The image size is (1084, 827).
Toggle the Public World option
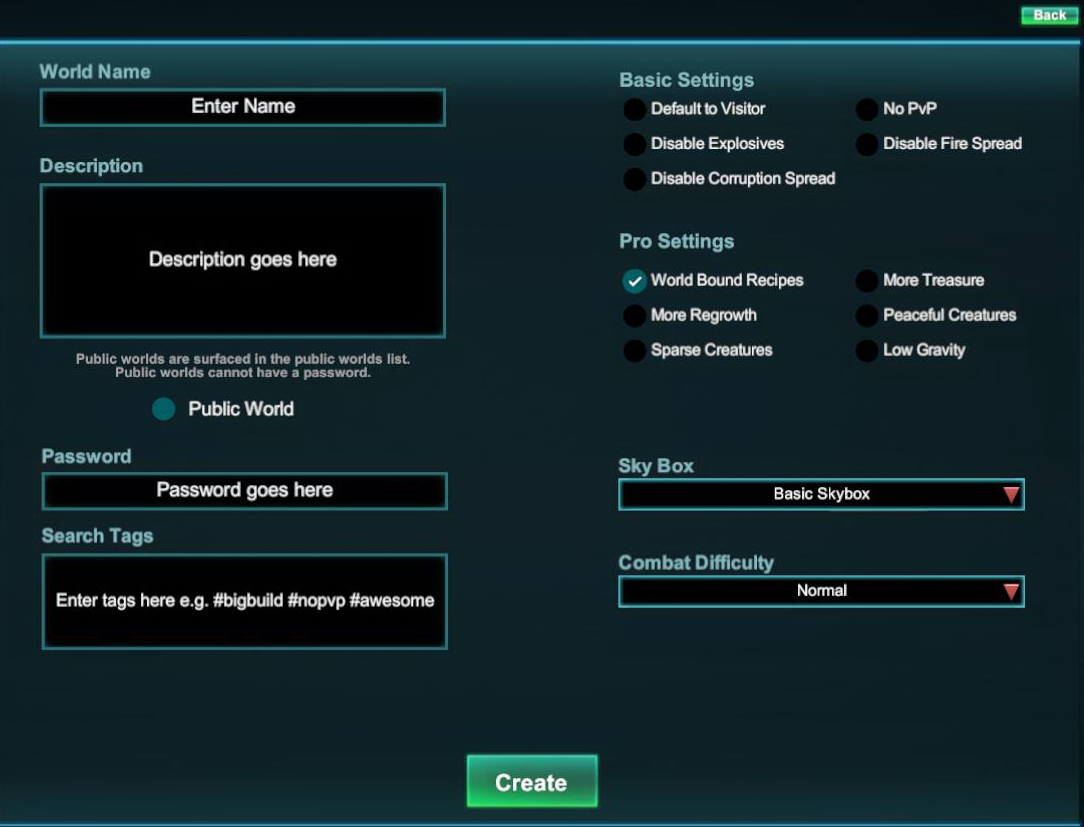pos(164,409)
